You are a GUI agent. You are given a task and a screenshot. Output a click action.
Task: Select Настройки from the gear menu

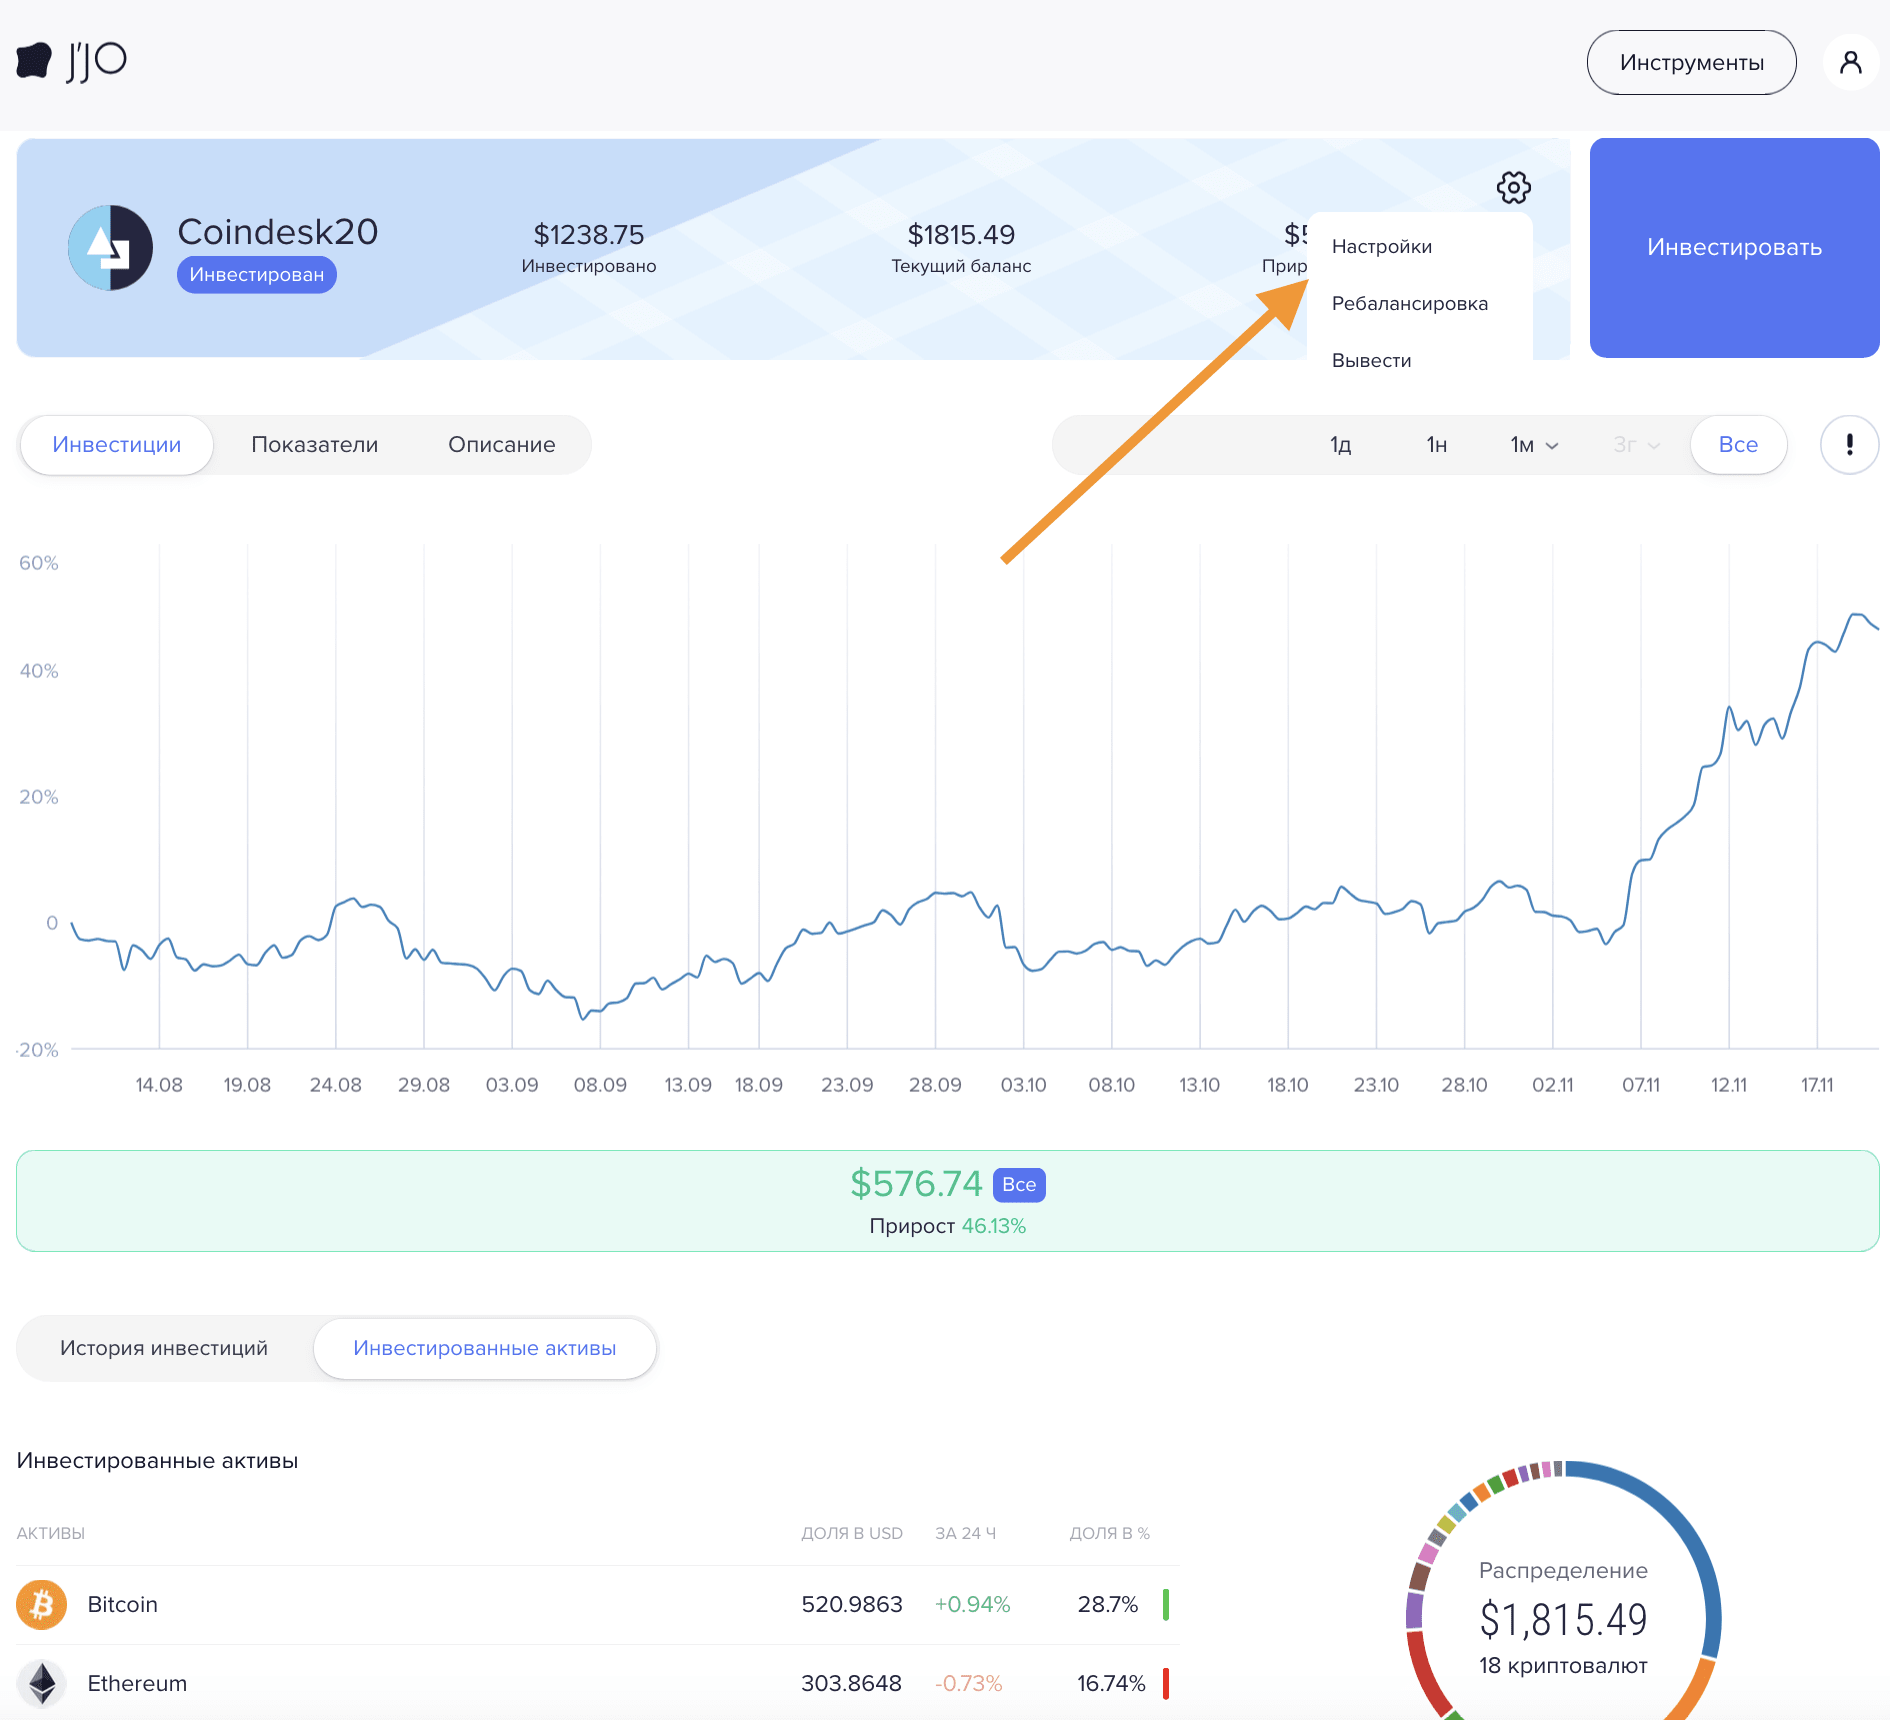(1381, 246)
